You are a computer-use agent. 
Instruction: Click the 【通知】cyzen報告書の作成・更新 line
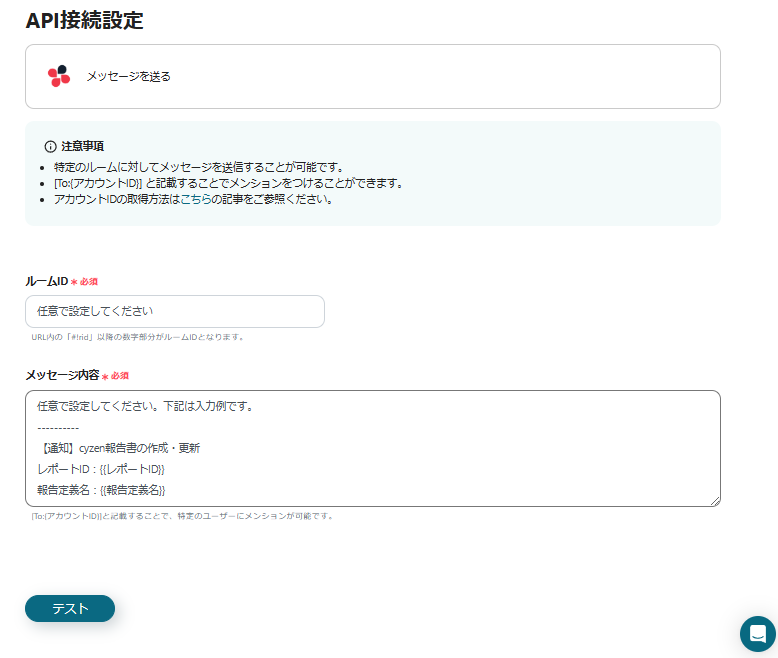(x=119, y=448)
